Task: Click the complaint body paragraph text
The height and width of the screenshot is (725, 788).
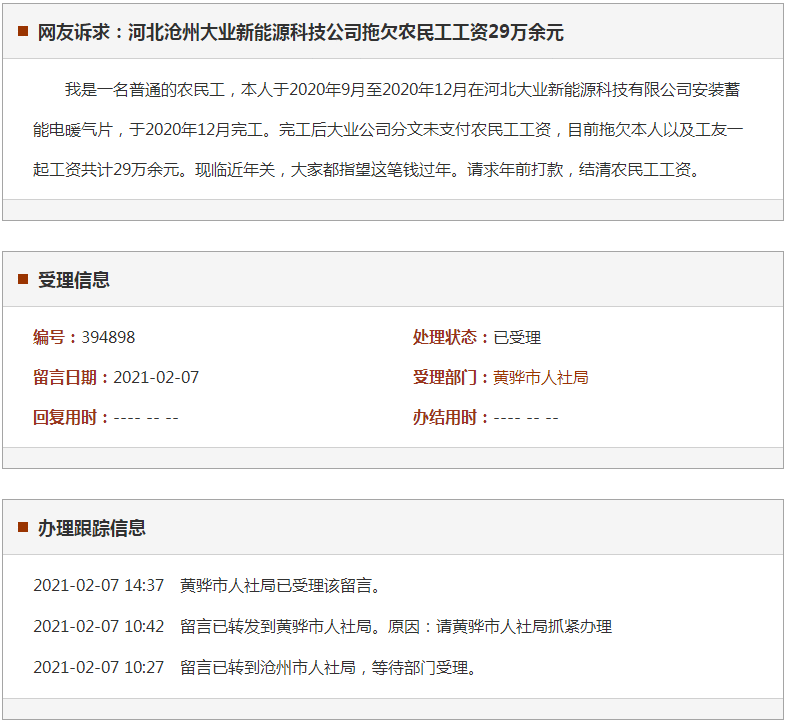Action: (392, 130)
